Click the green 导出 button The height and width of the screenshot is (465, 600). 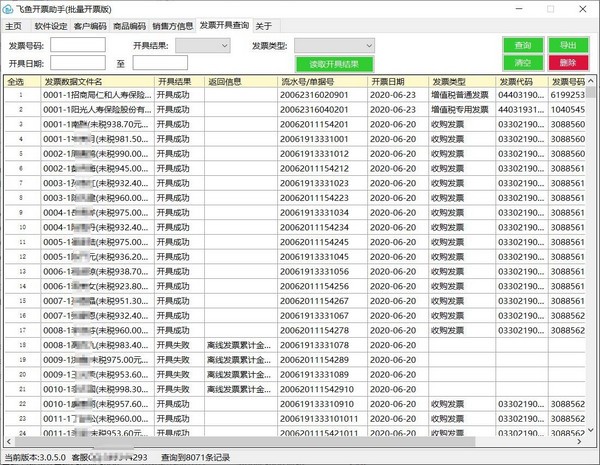(x=568, y=46)
